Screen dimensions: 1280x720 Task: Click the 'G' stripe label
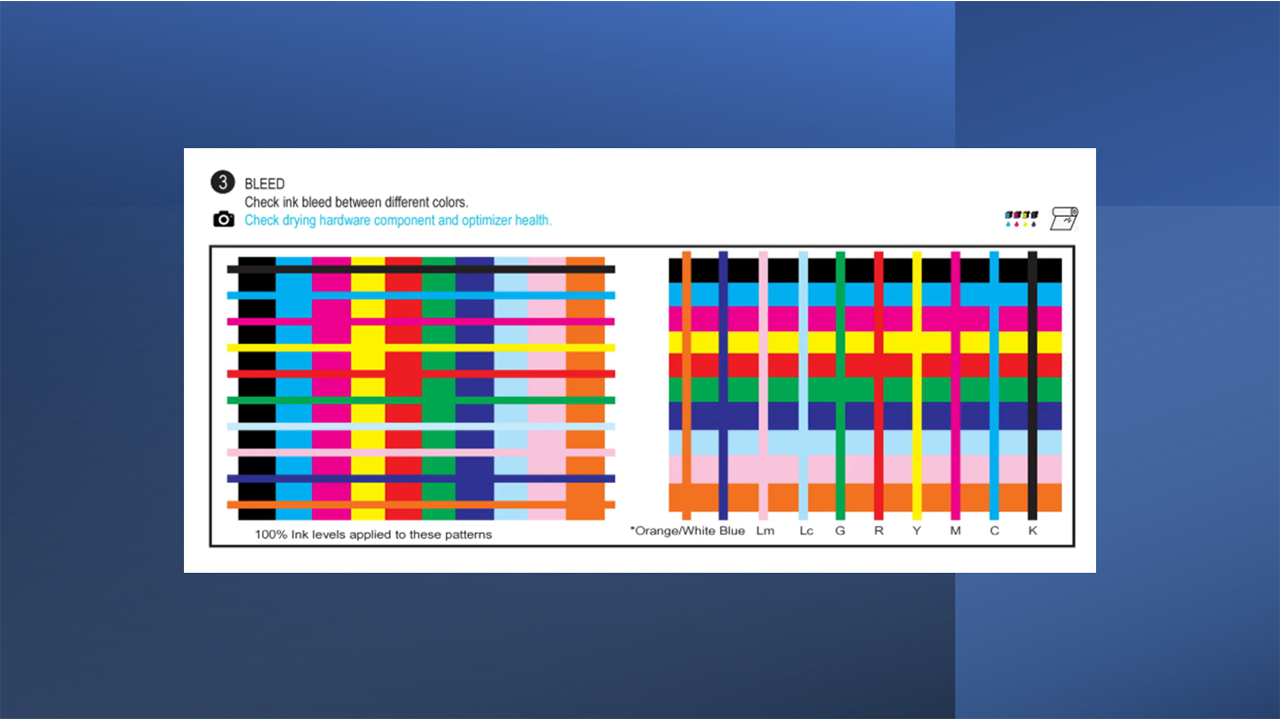840,531
